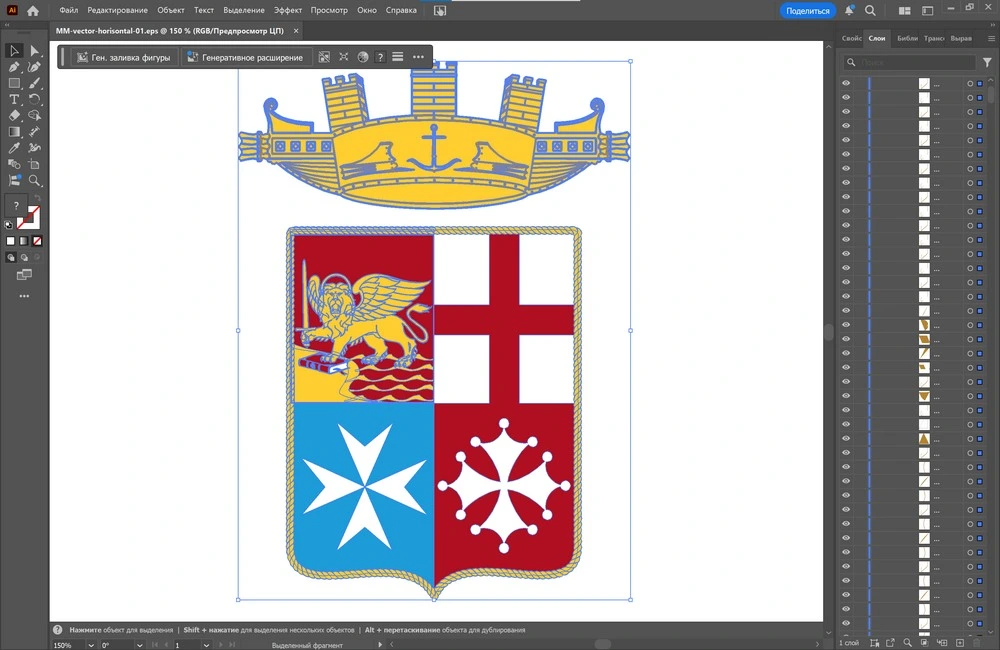Hide the topmost layer item via eye icon
1000x650 pixels.
pyautogui.click(x=846, y=84)
